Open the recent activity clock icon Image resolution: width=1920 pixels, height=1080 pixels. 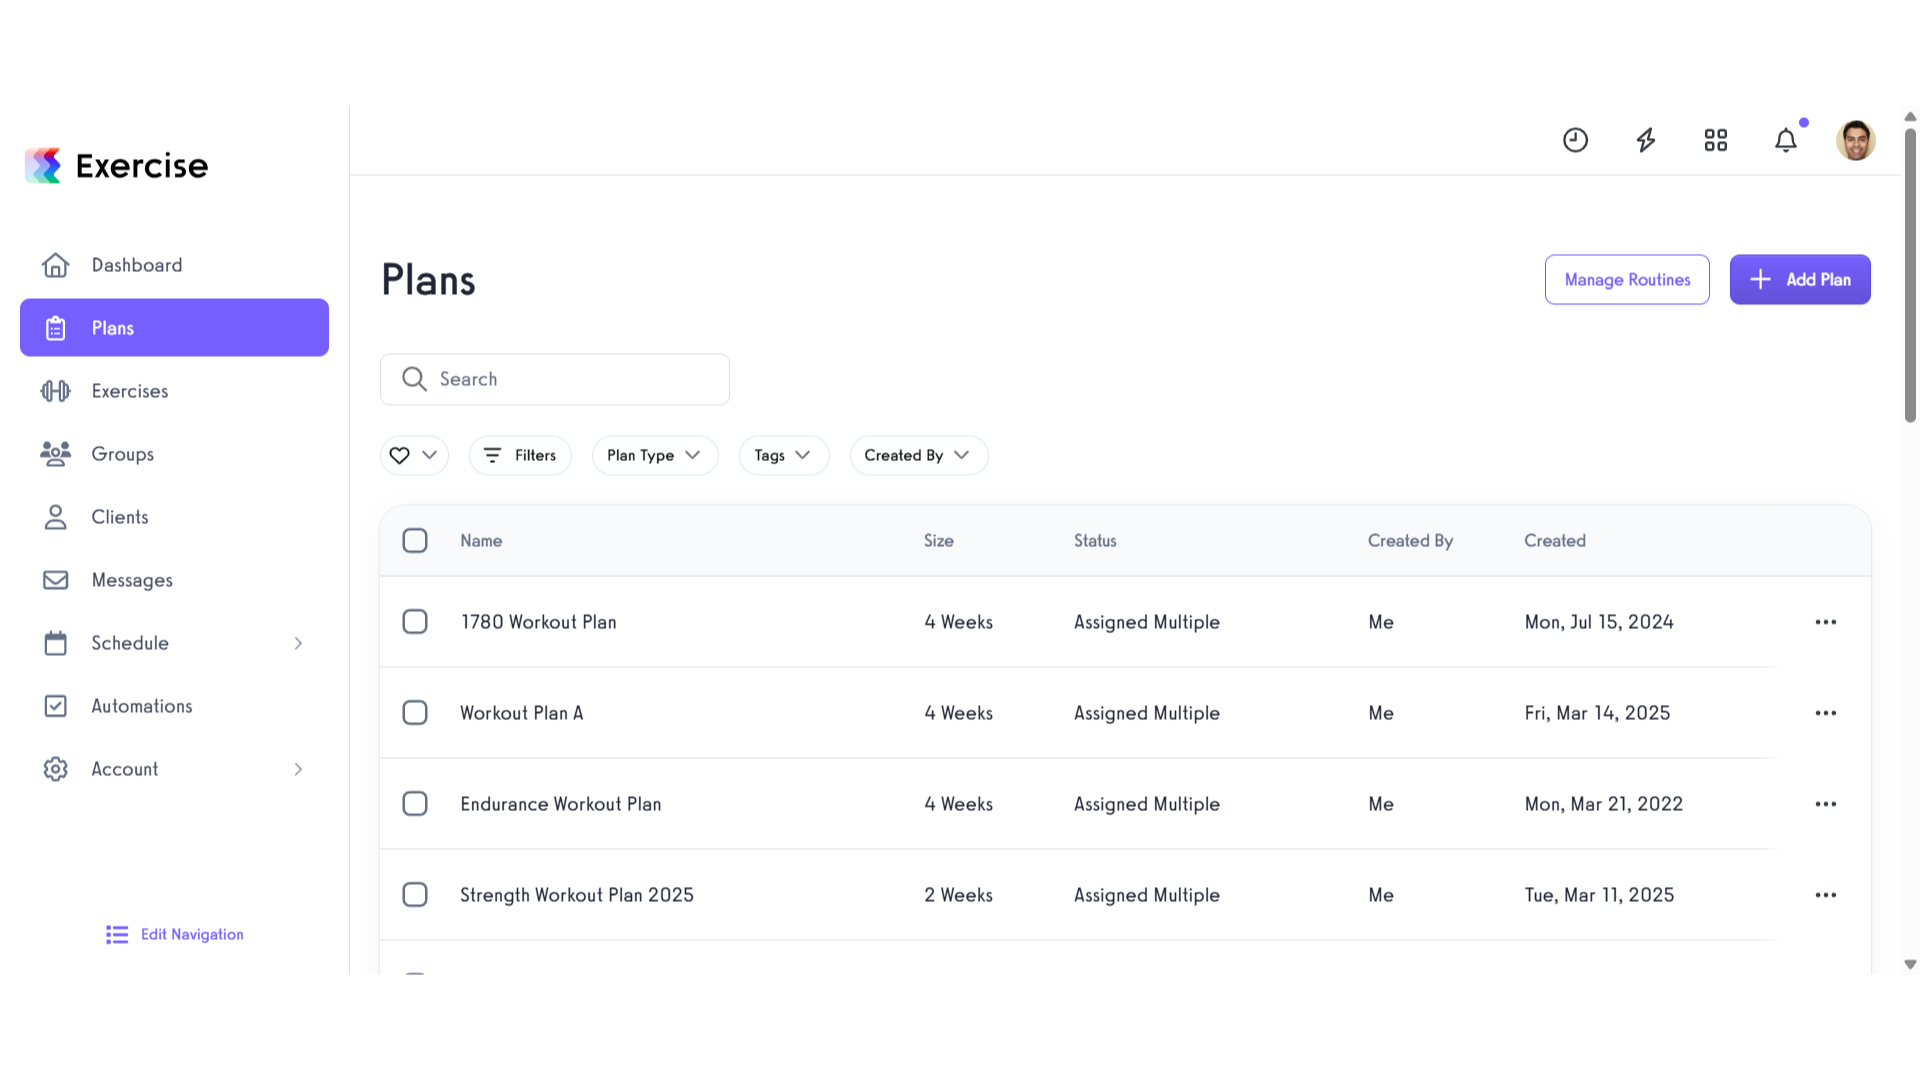tap(1575, 140)
